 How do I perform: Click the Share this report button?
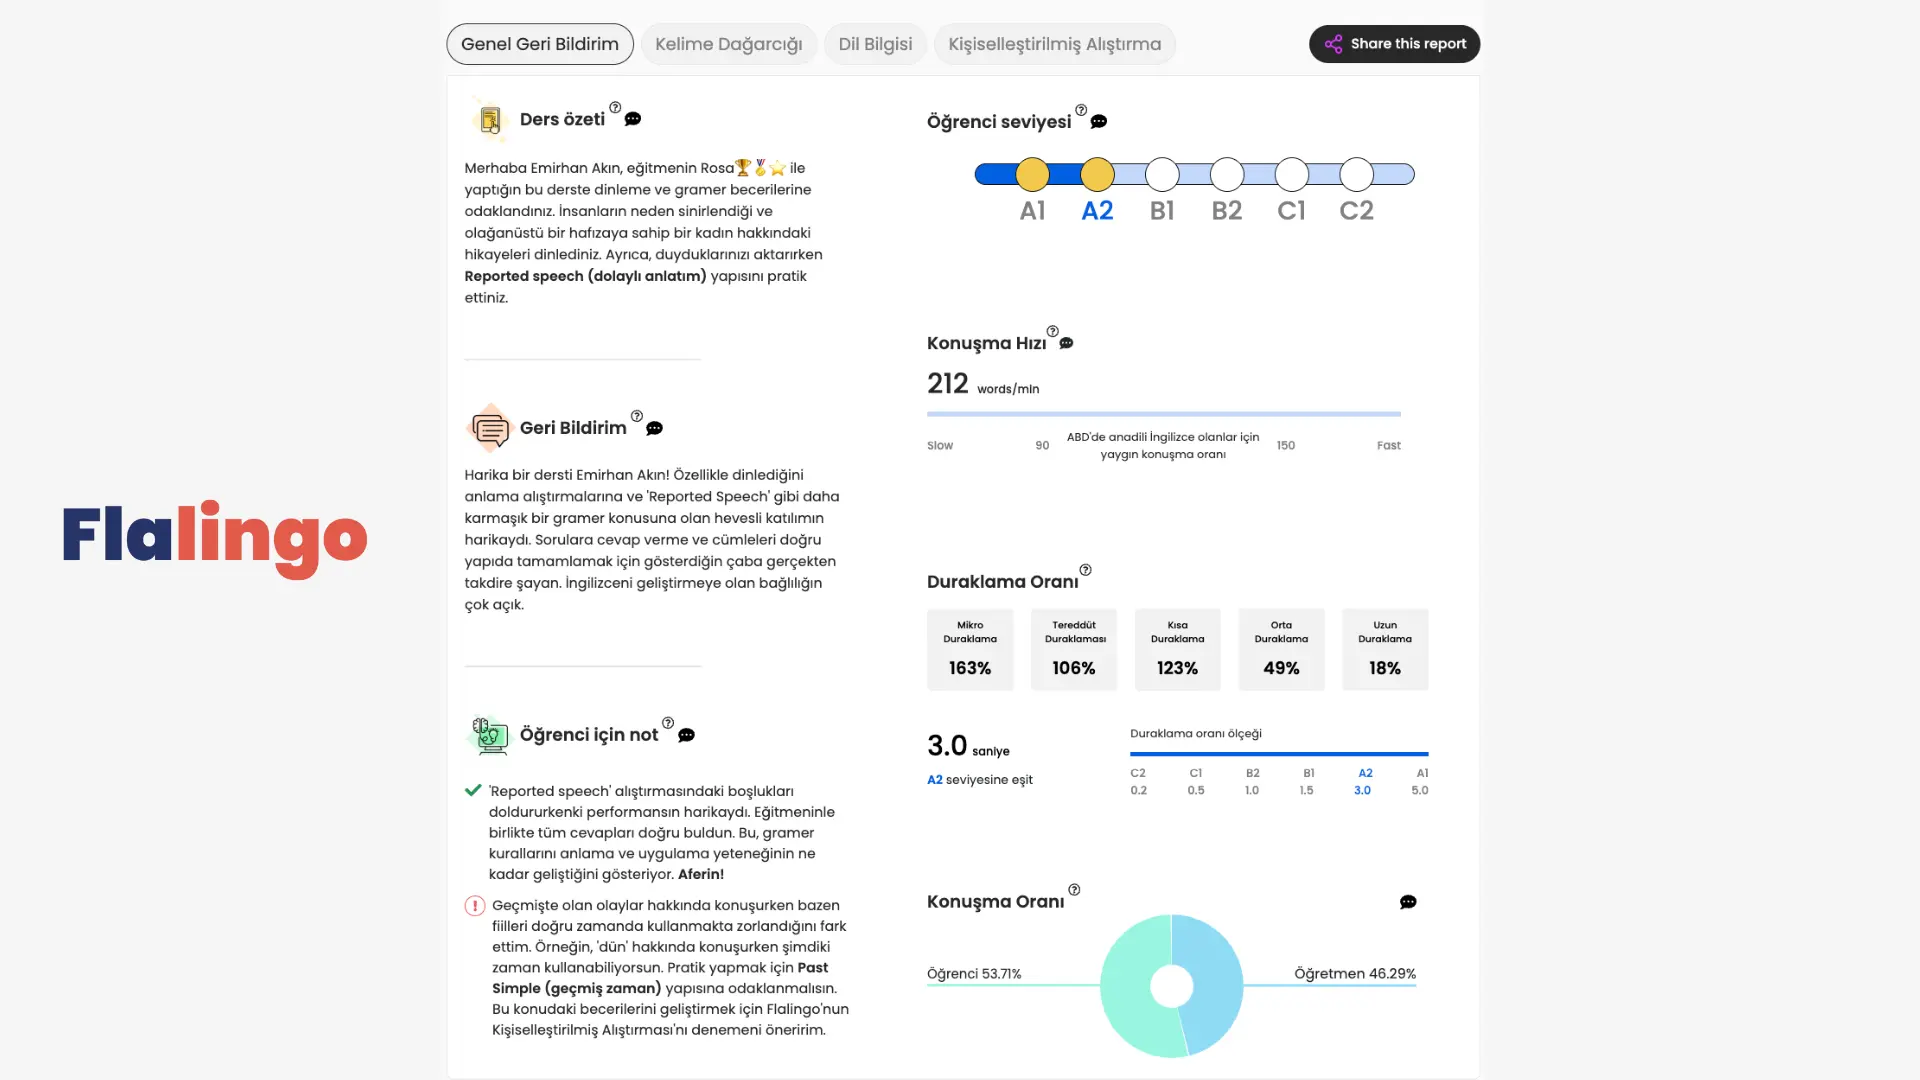point(1394,44)
